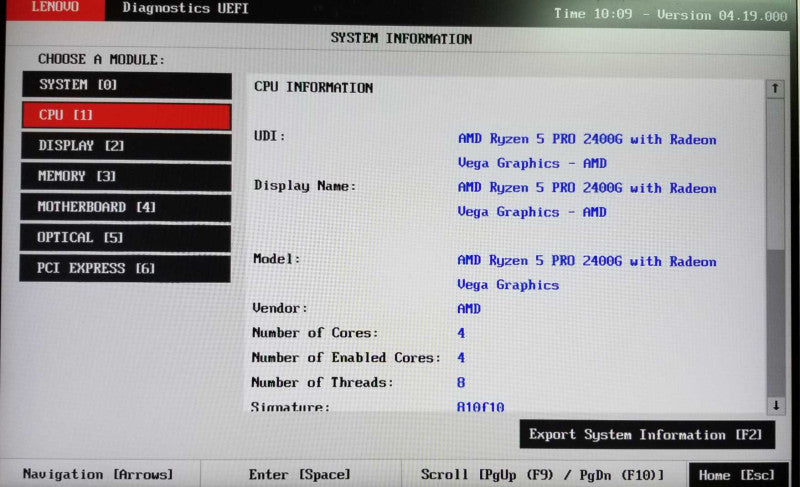
Task: Click Export System Information [F2] button
Action: click(647, 434)
